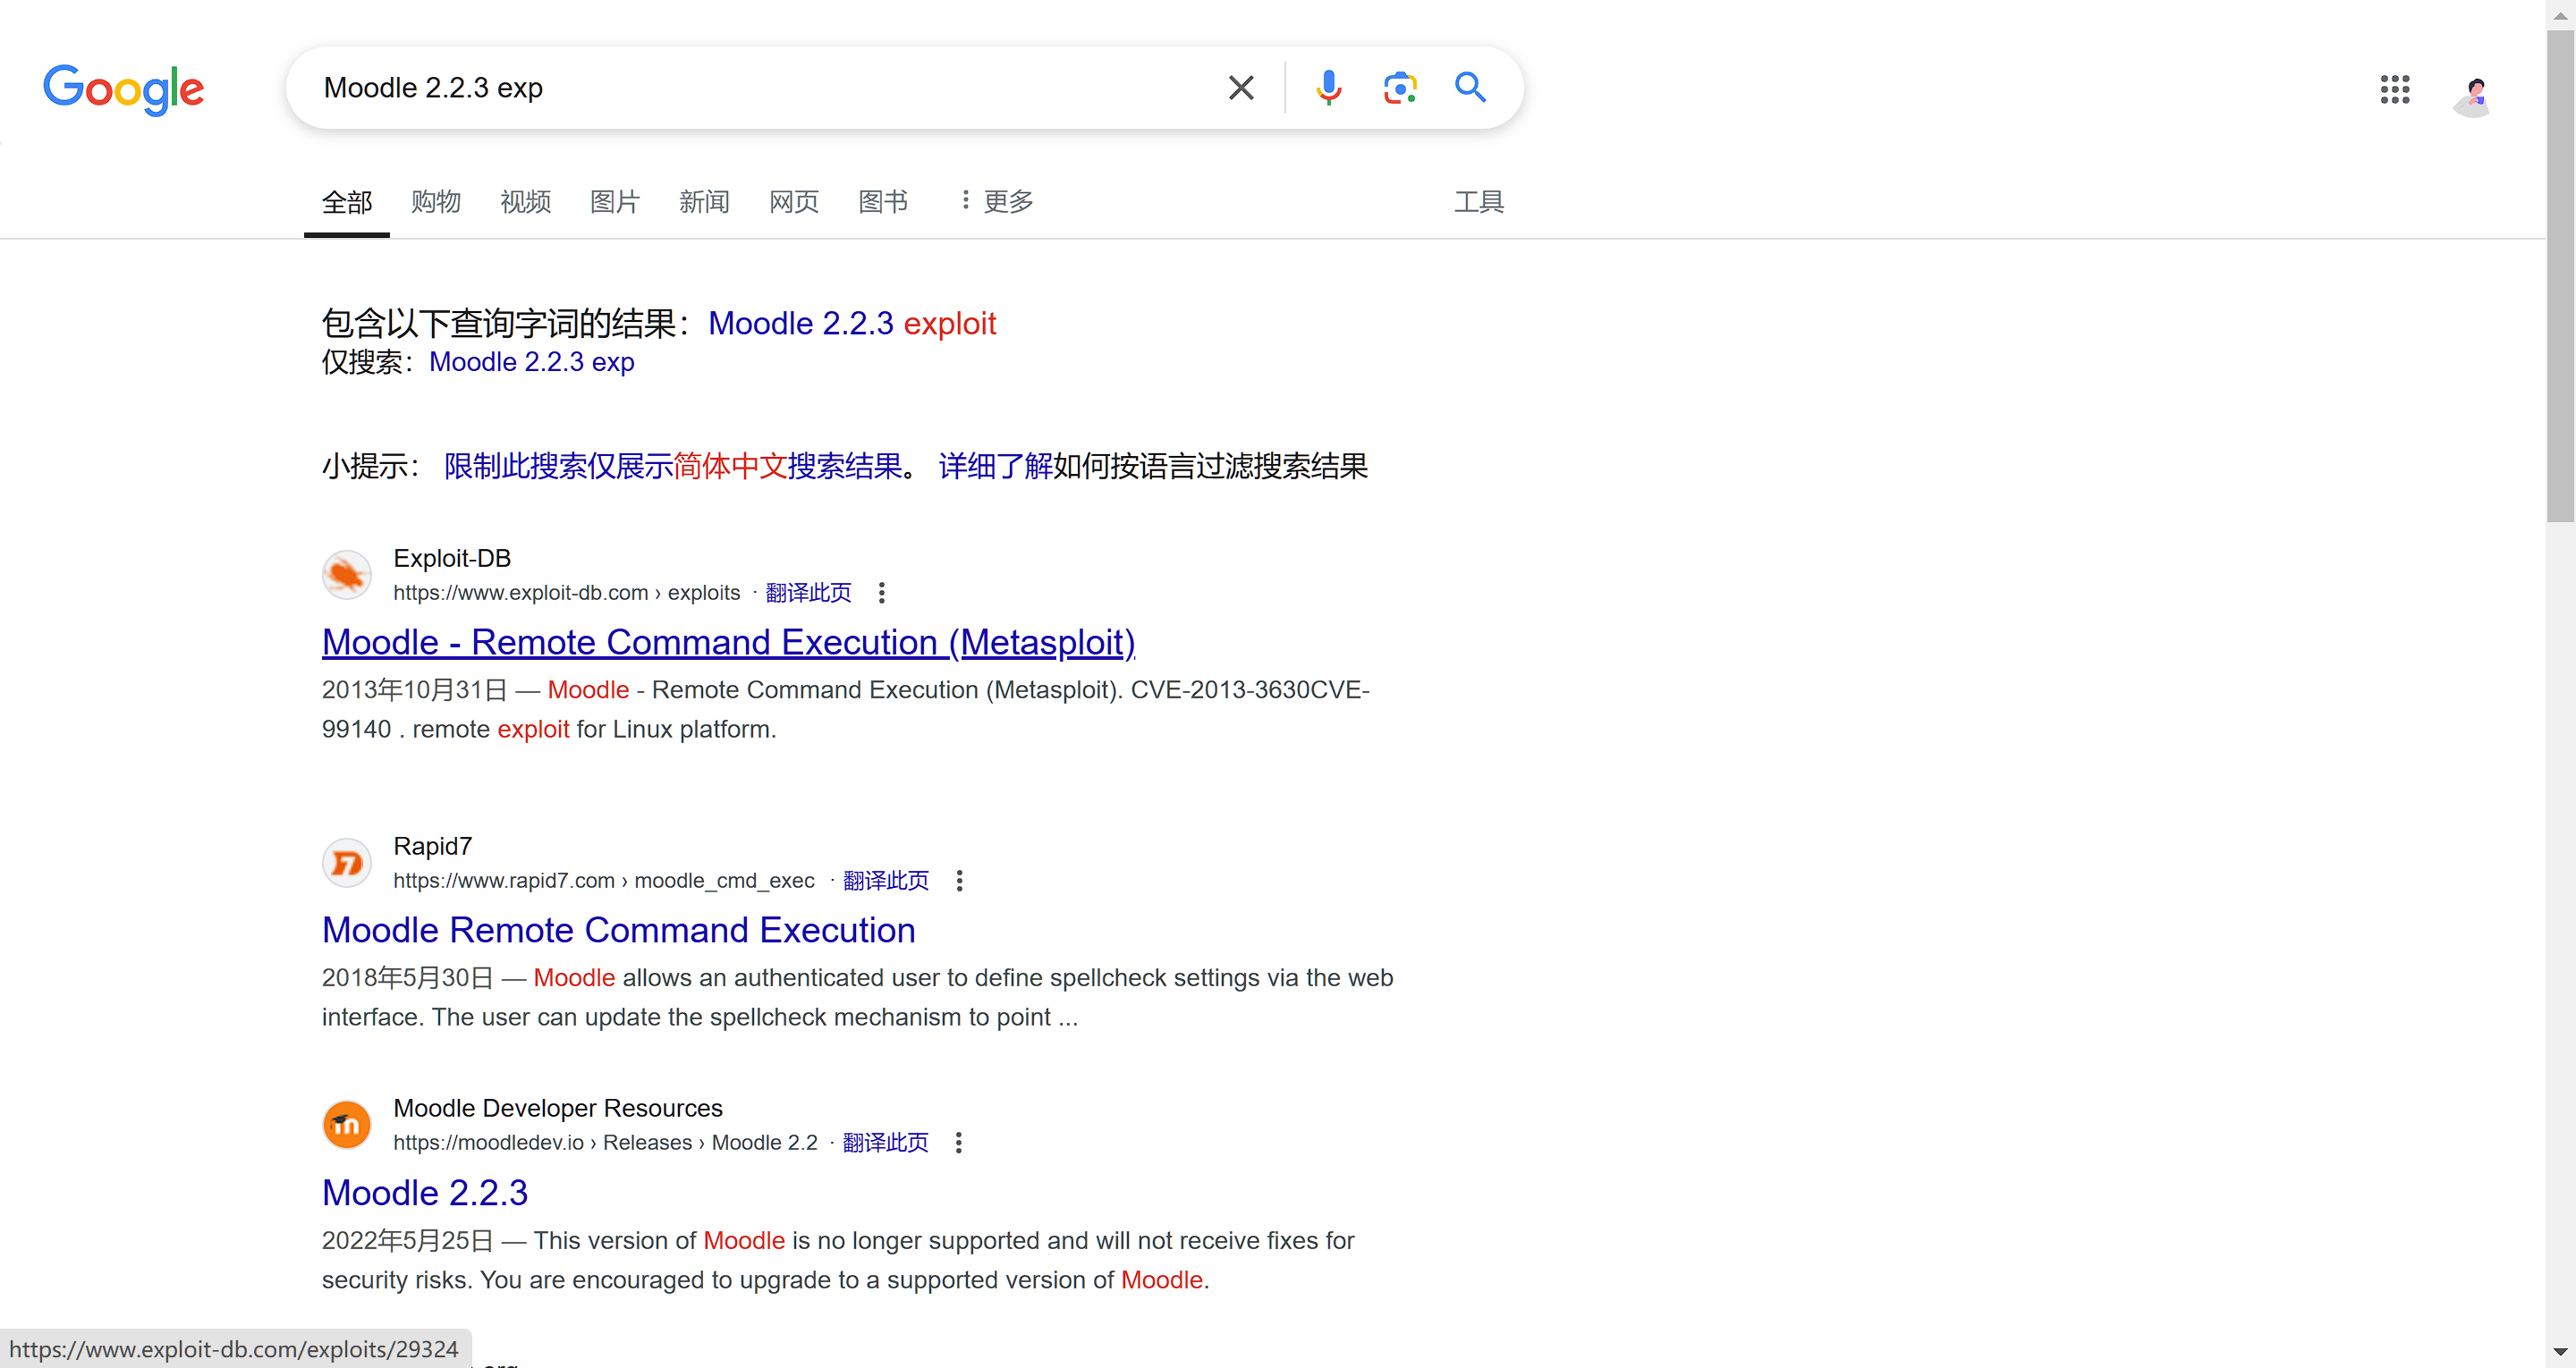Switch to the 视频 tab
2576x1368 pixels.
click(x=525, y=201)
